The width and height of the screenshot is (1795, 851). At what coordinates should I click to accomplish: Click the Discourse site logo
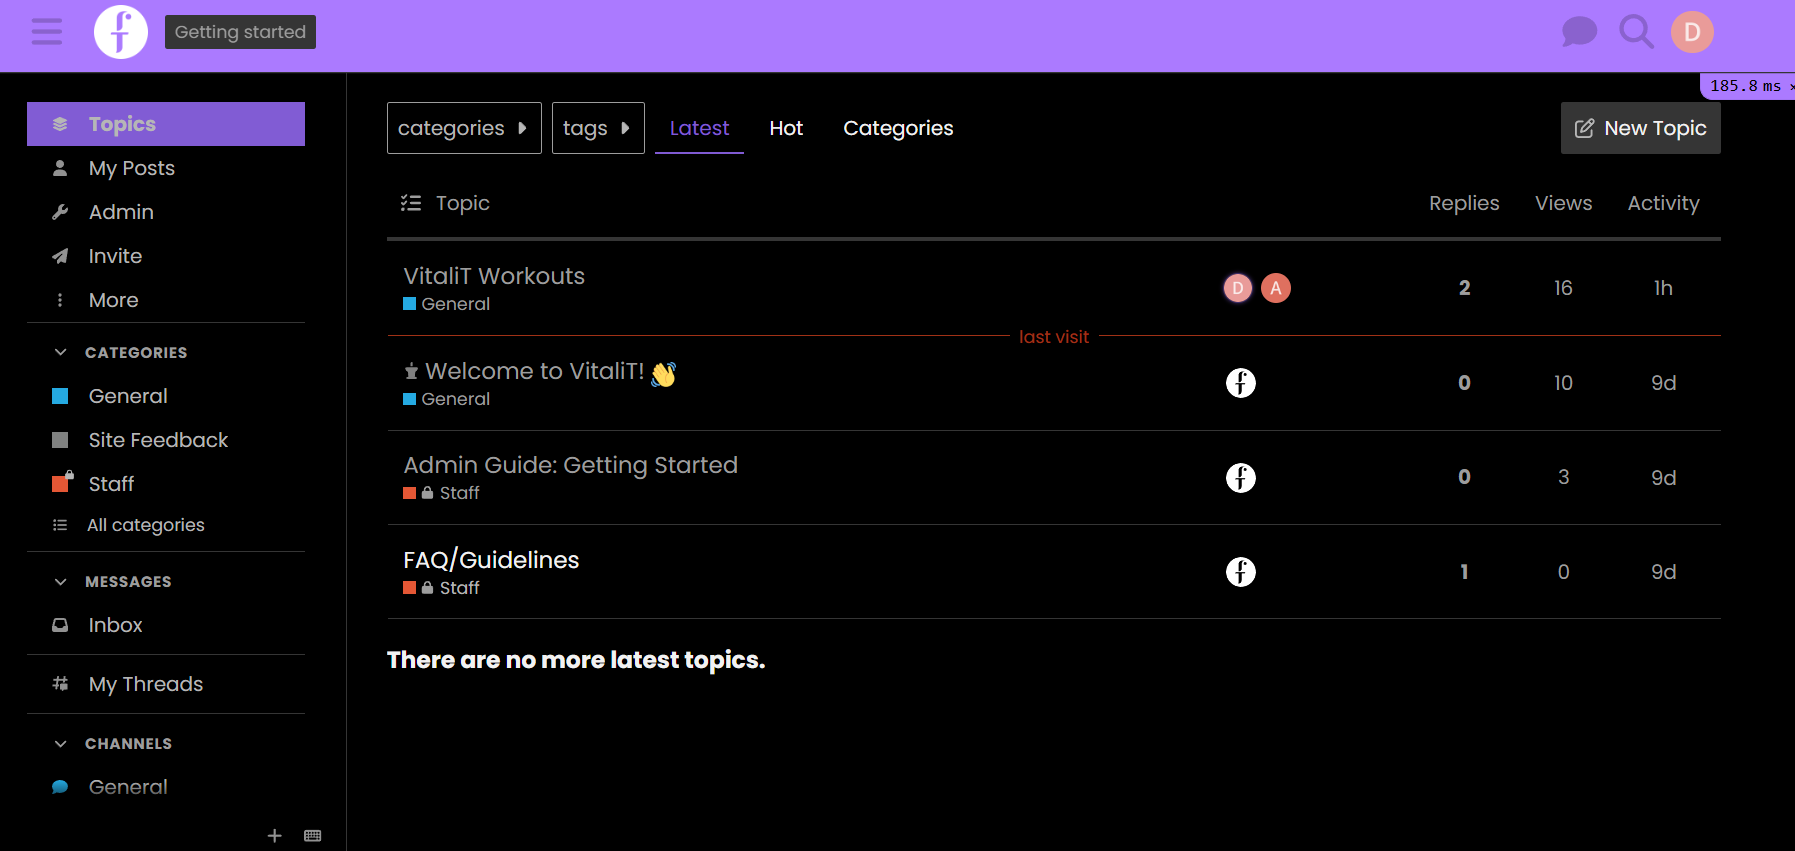(121, 32)
